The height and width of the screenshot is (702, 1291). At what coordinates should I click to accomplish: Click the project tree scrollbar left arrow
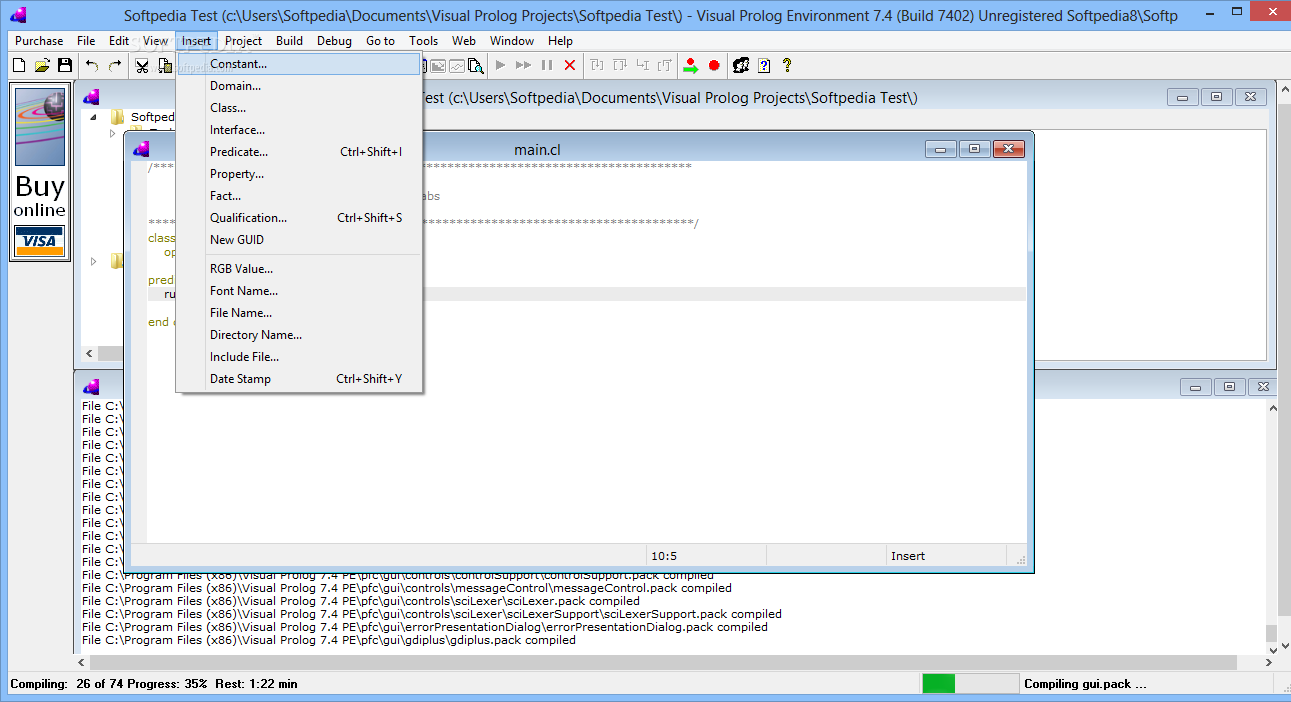(89, 354)
